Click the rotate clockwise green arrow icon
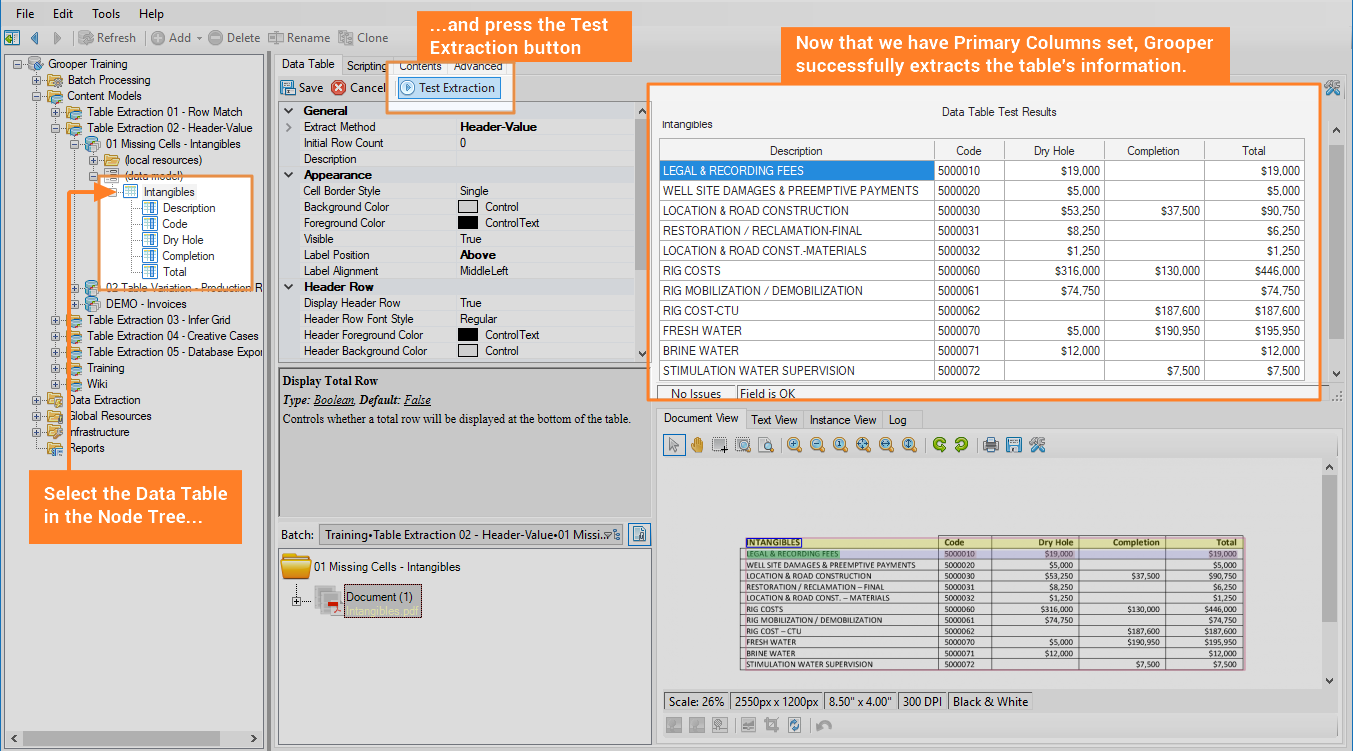 point(939,445)
